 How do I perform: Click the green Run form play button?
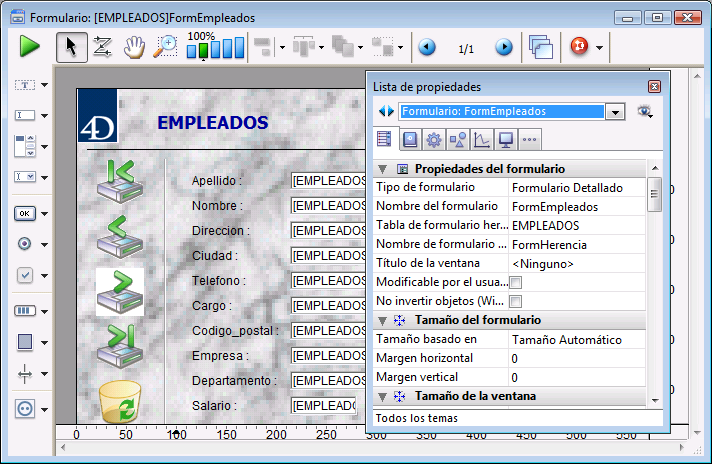click(x=29, y=46)
